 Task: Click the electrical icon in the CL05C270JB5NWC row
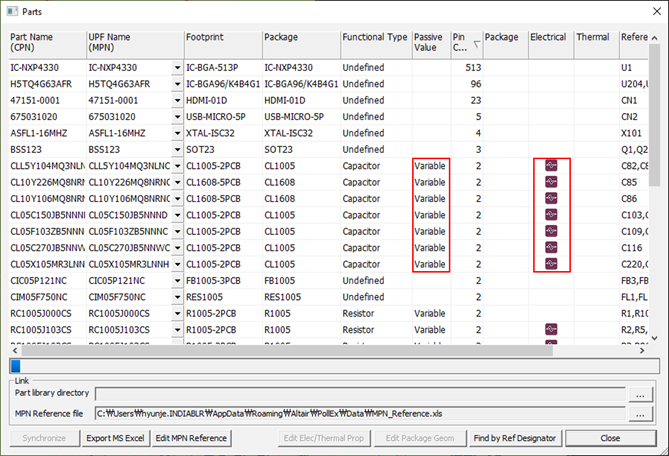[x=550, y=247]
